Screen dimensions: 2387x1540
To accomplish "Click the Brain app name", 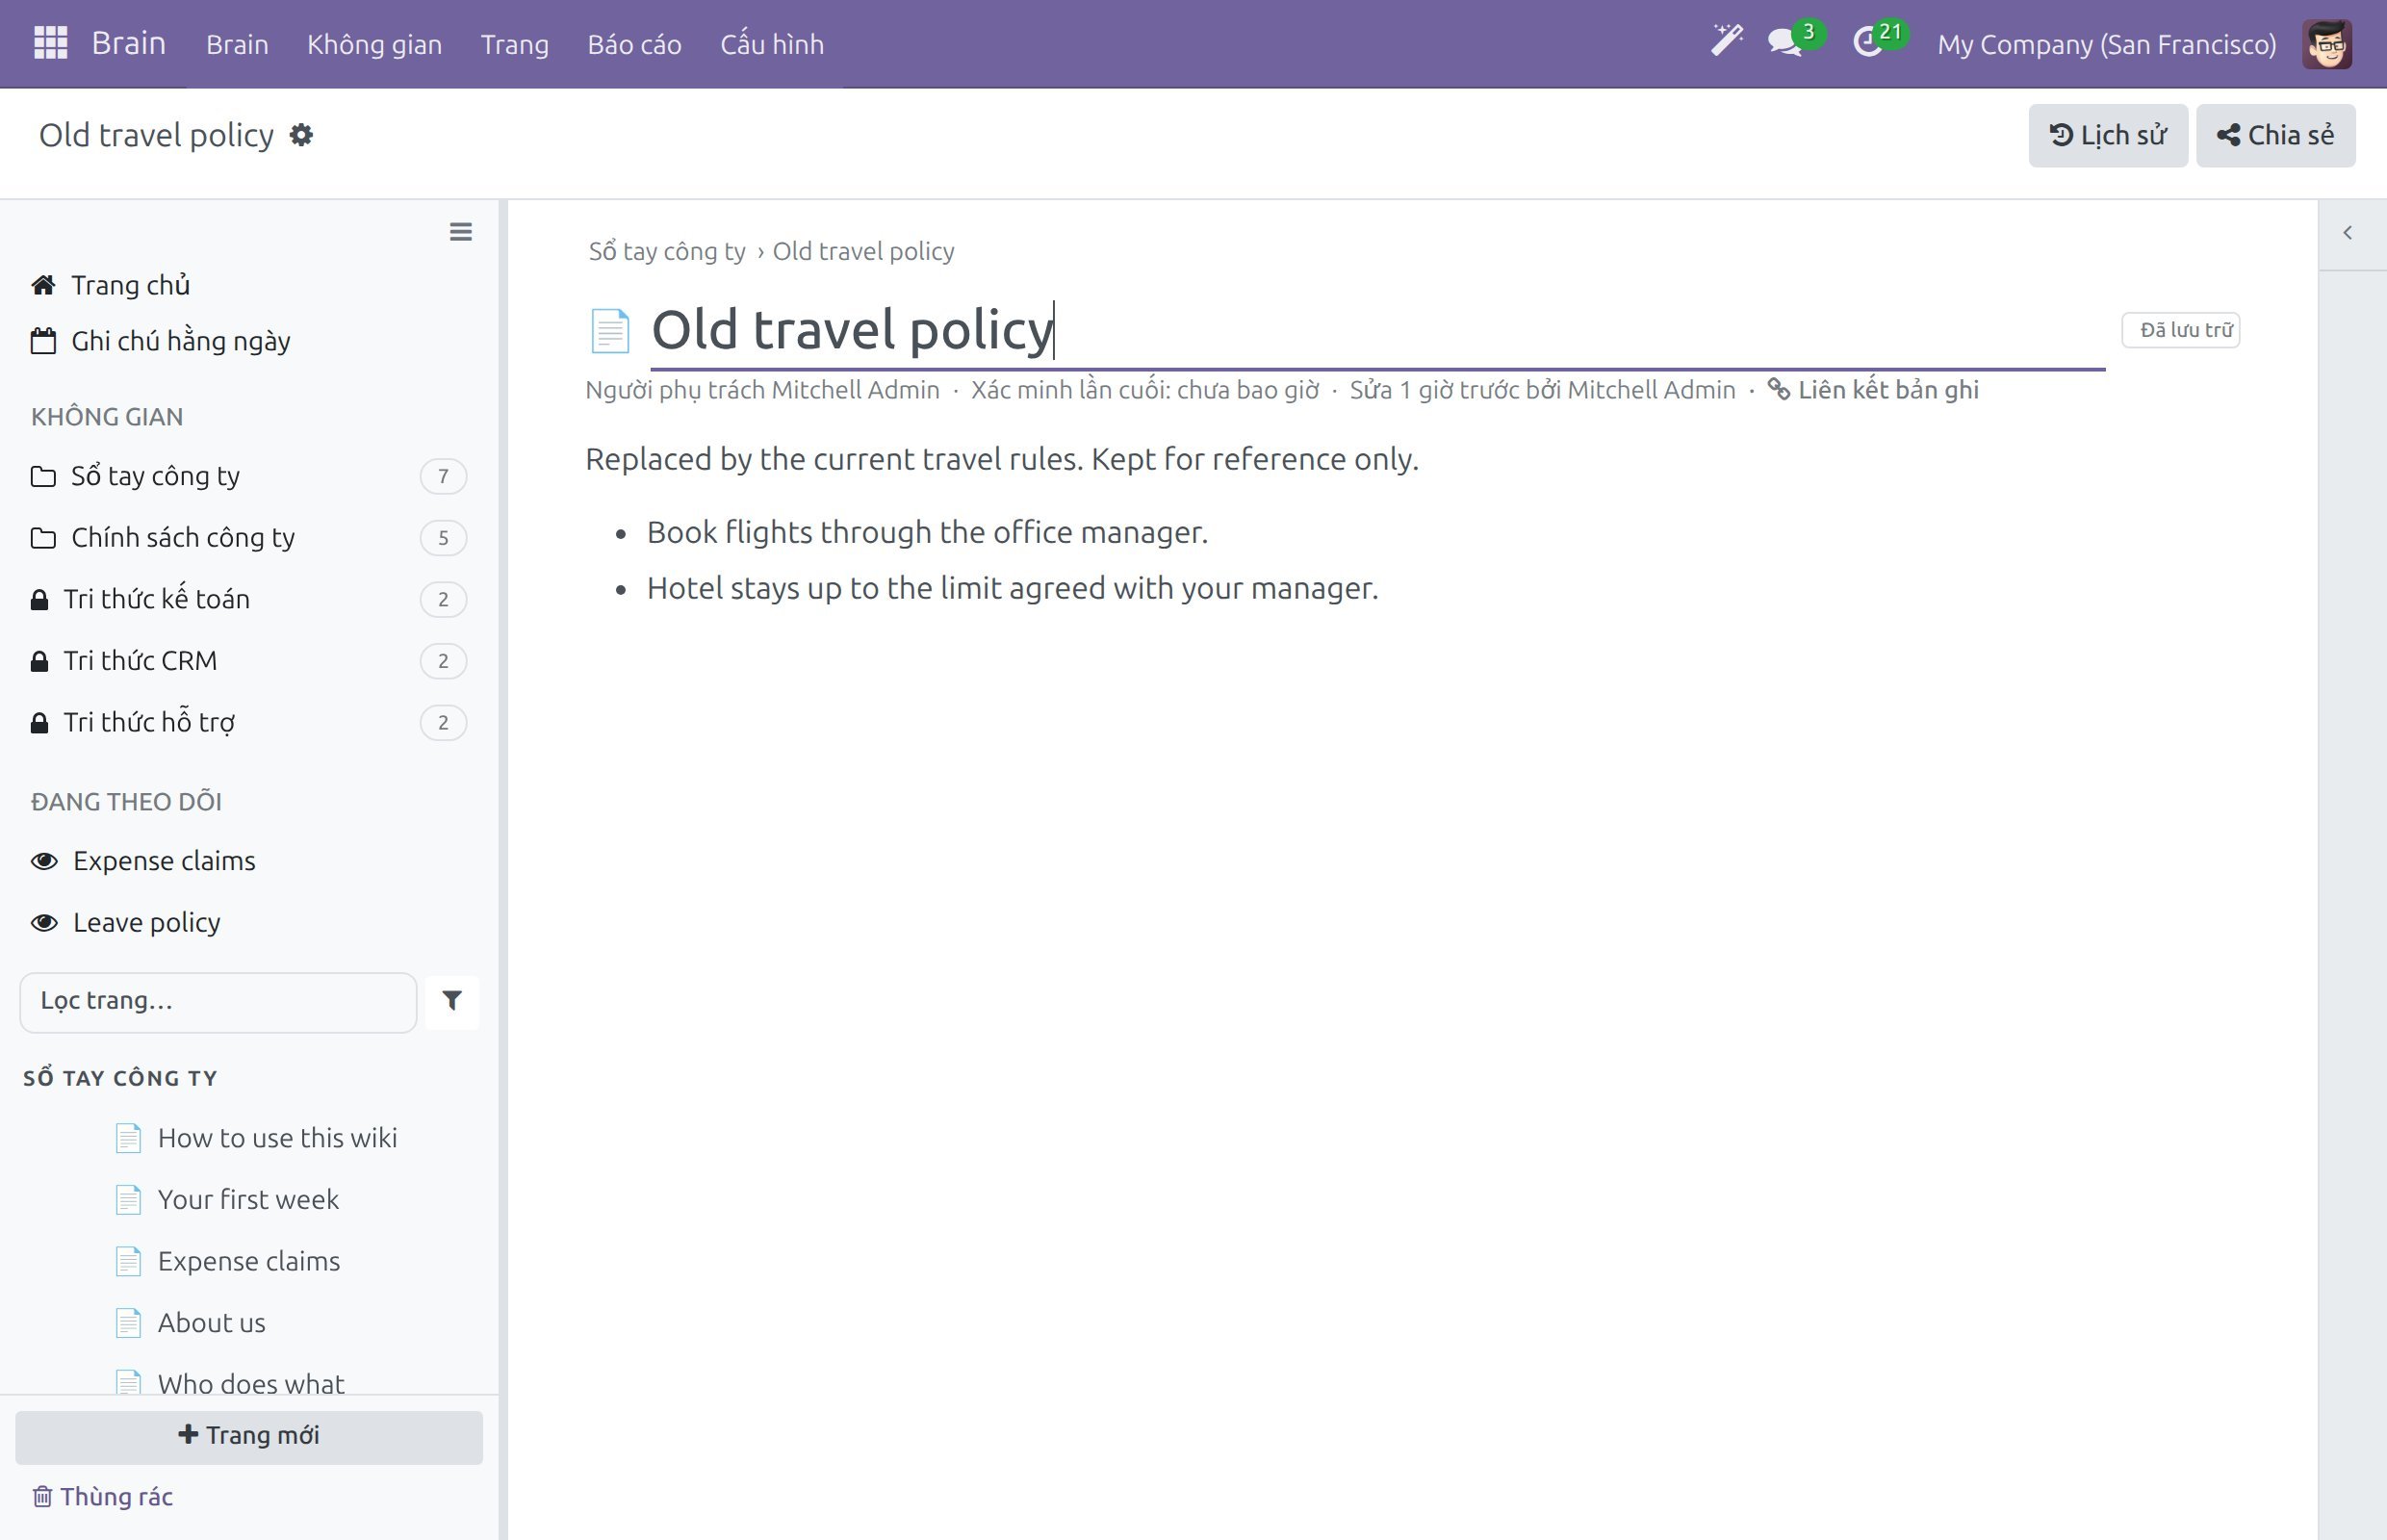I will pyautogui.click(x=128, y=43).
